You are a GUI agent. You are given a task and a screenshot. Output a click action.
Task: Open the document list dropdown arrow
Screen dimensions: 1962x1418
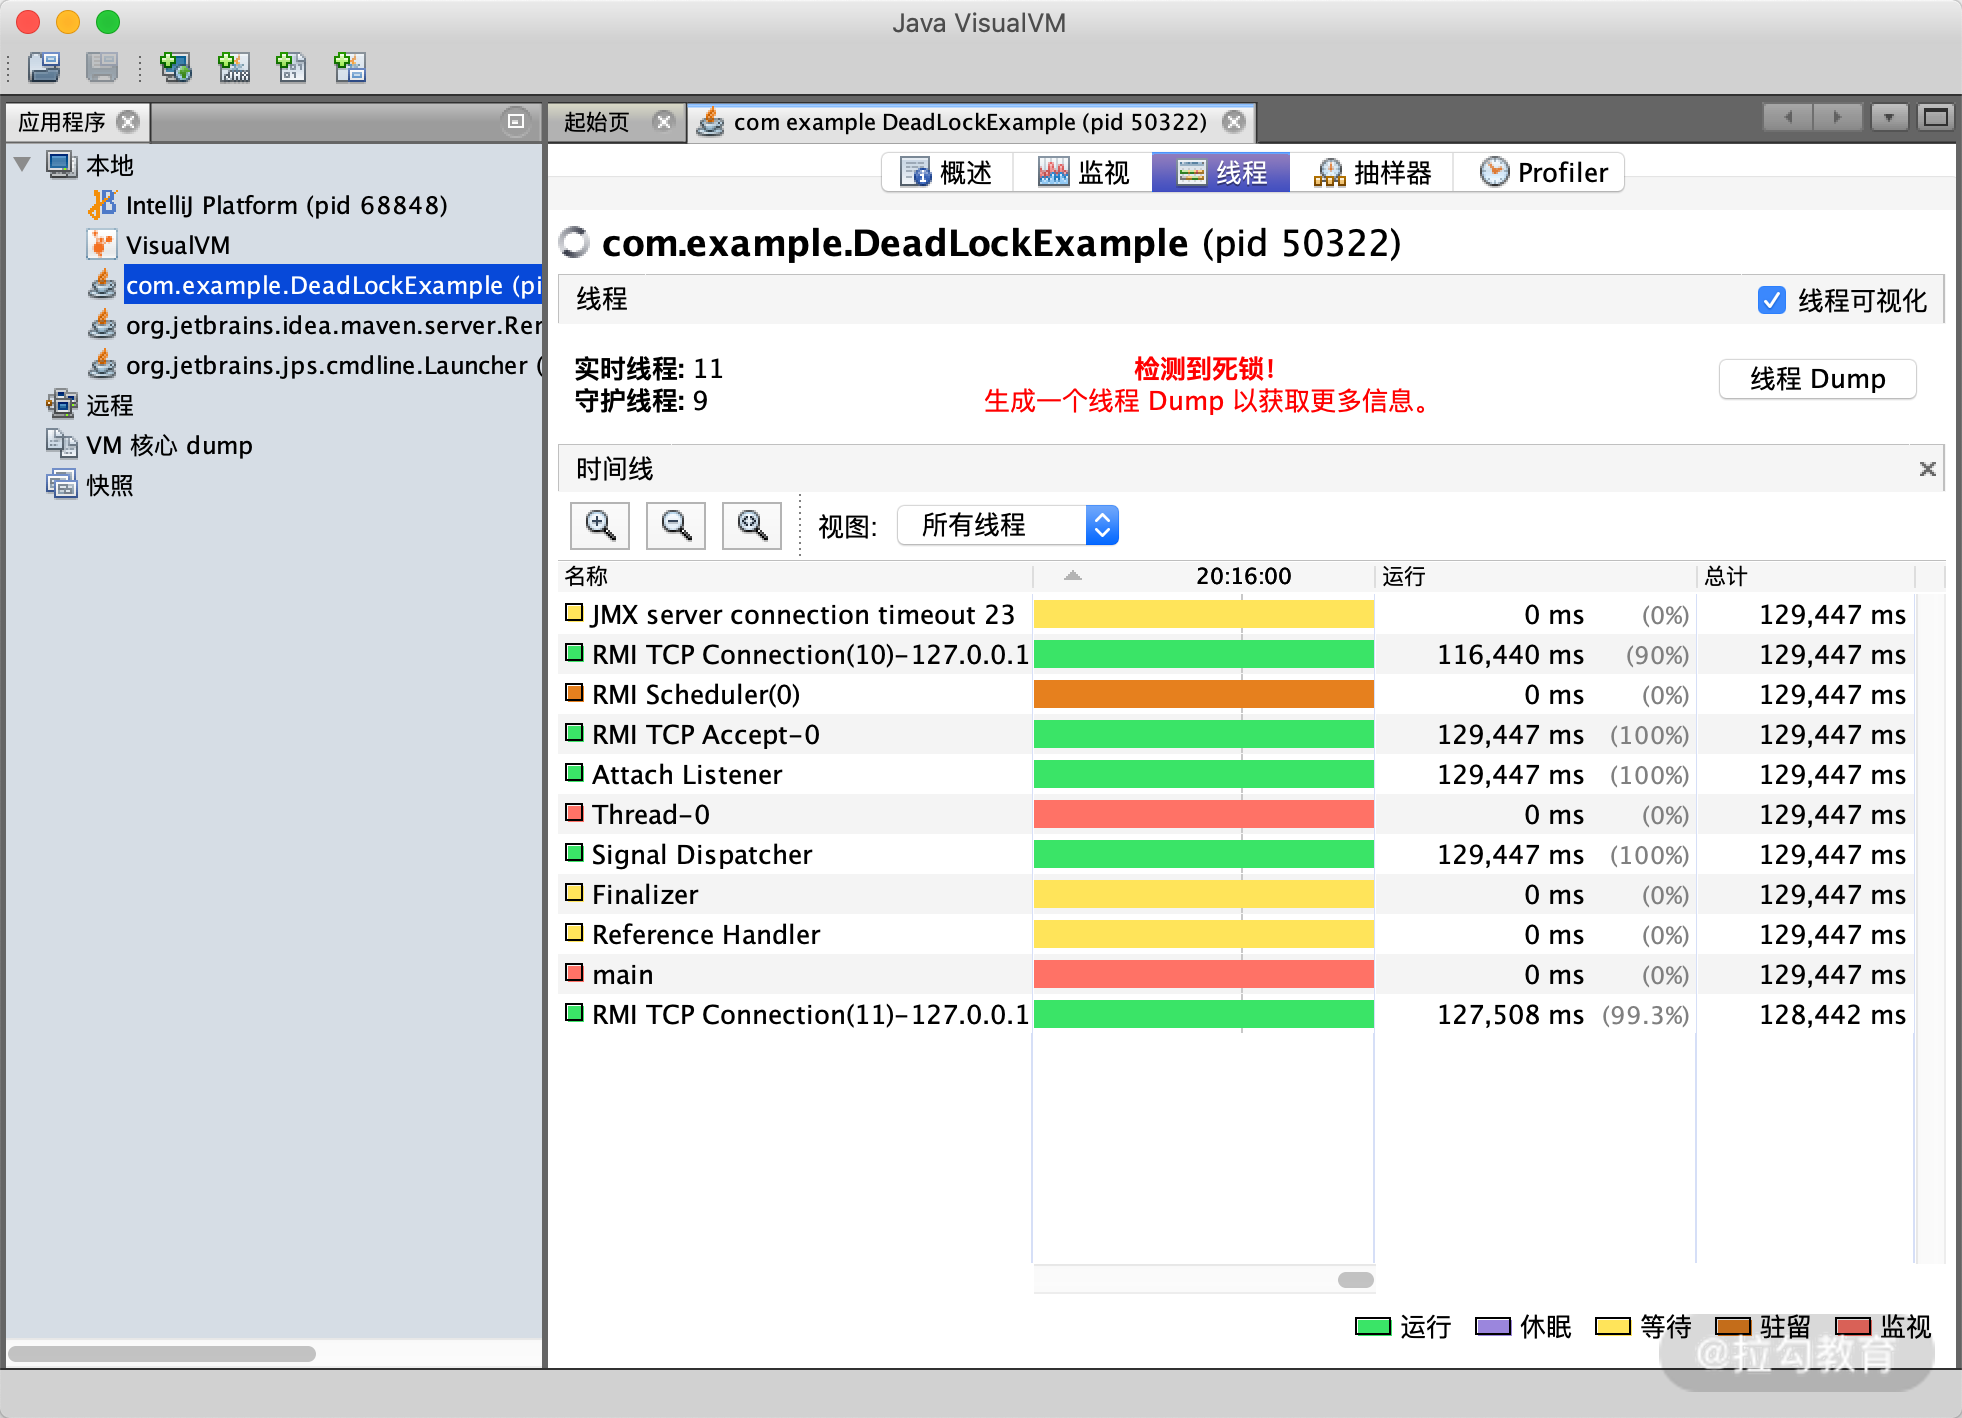(1889, 118)
